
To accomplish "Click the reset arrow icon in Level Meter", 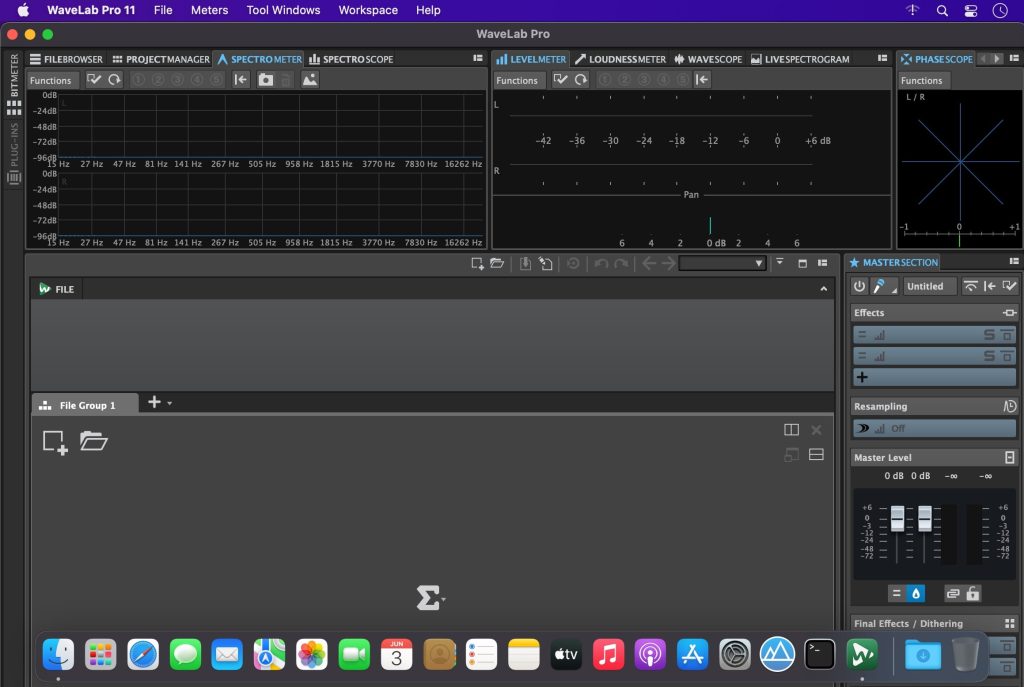I will point(581,80).
